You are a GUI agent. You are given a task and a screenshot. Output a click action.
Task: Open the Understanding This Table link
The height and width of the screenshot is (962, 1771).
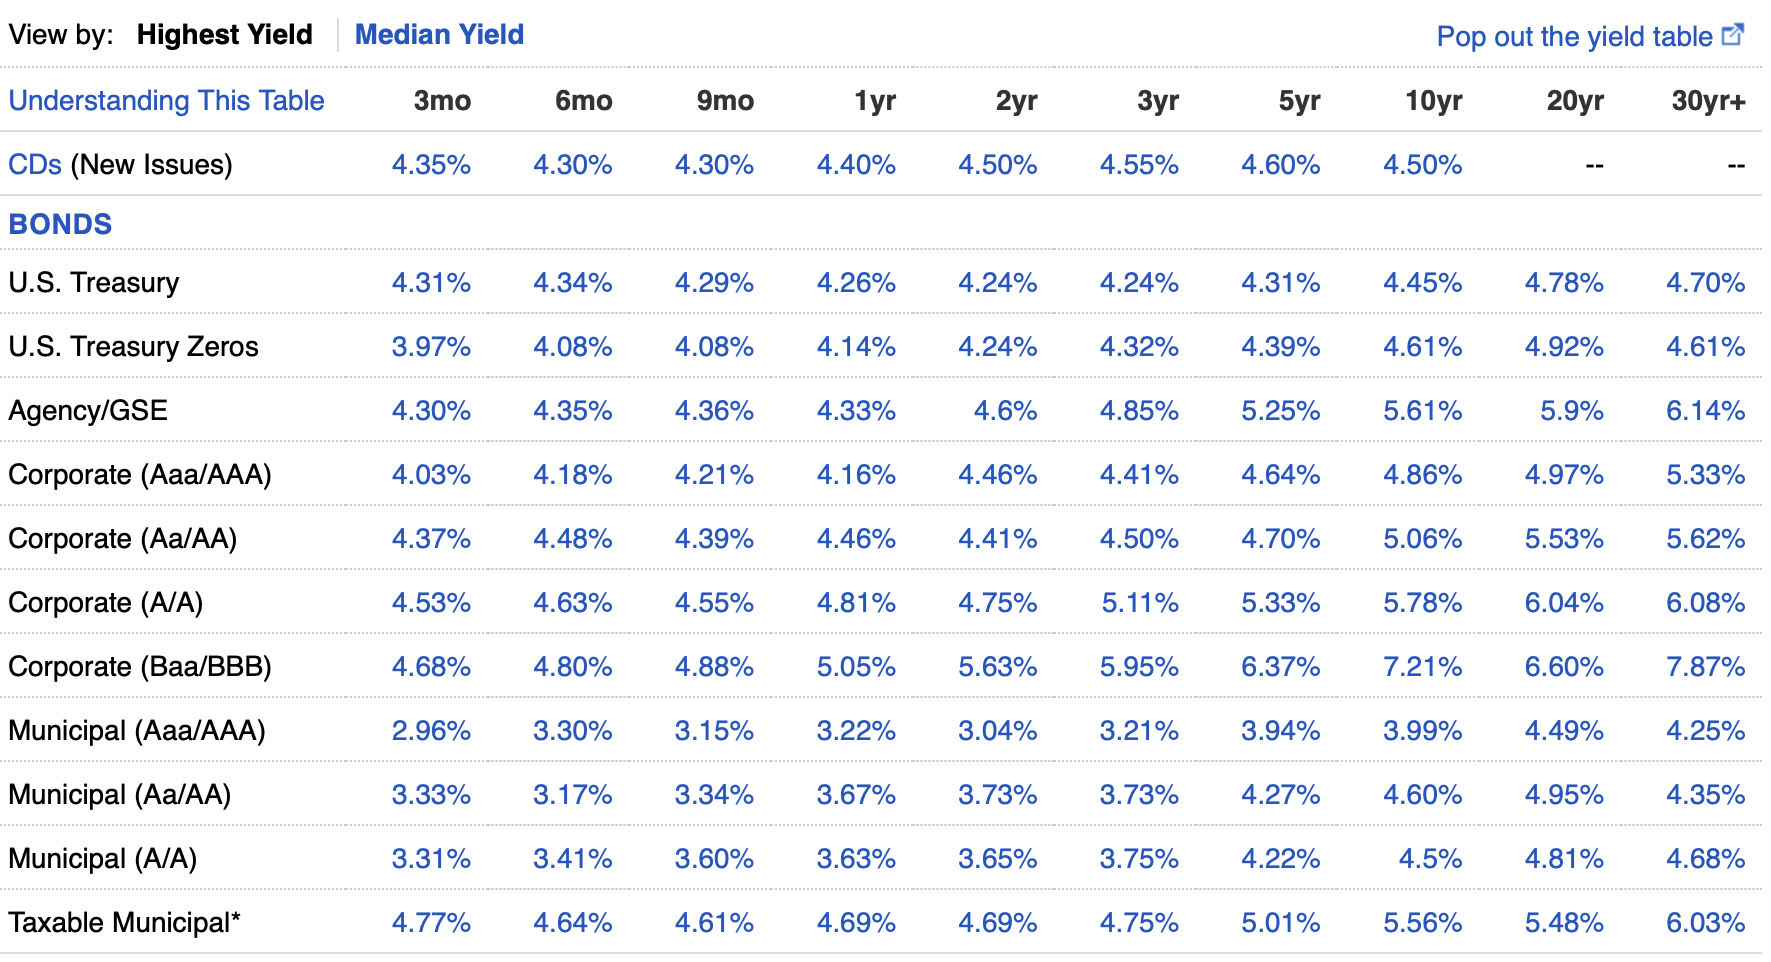pos(166,101)
